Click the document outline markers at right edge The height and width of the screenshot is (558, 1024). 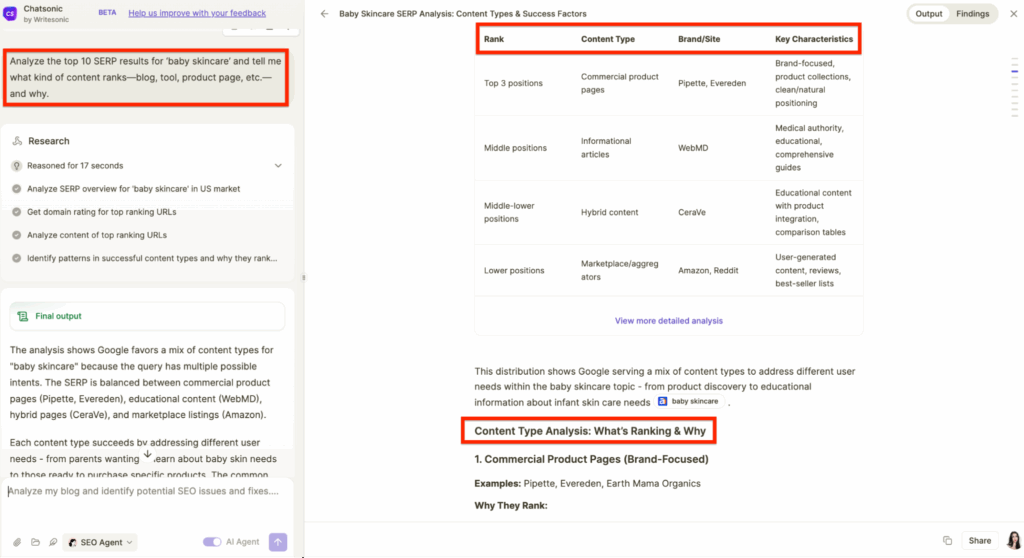(x=1014, y=88)
